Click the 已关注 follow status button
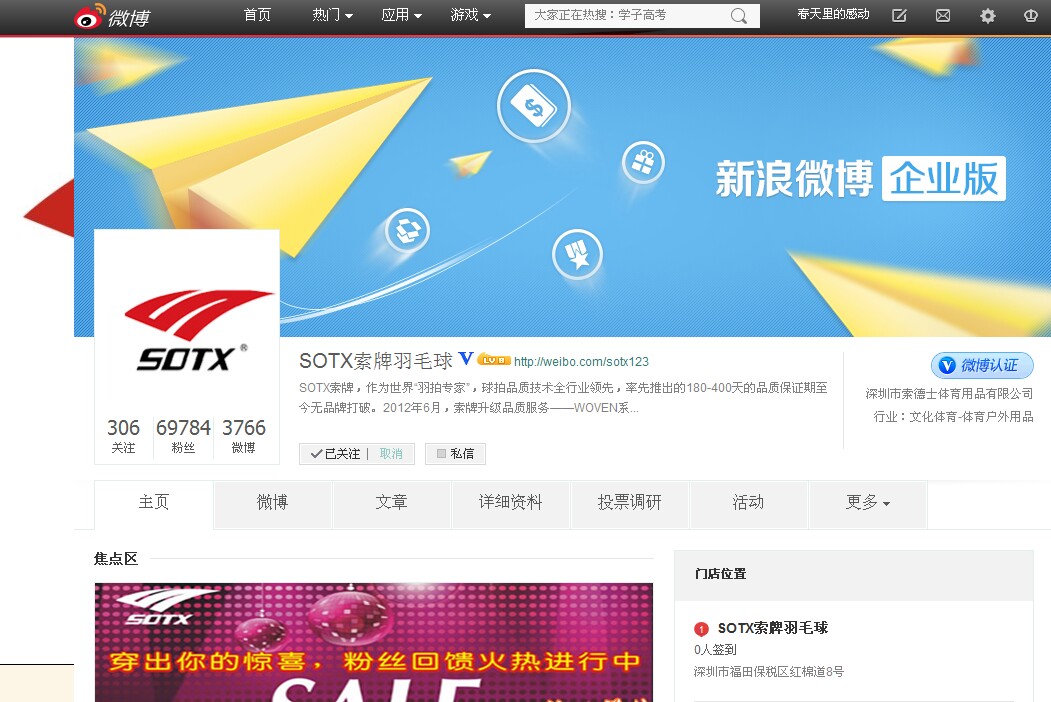This screenshot has height=702, width=1051. [335, 454]
